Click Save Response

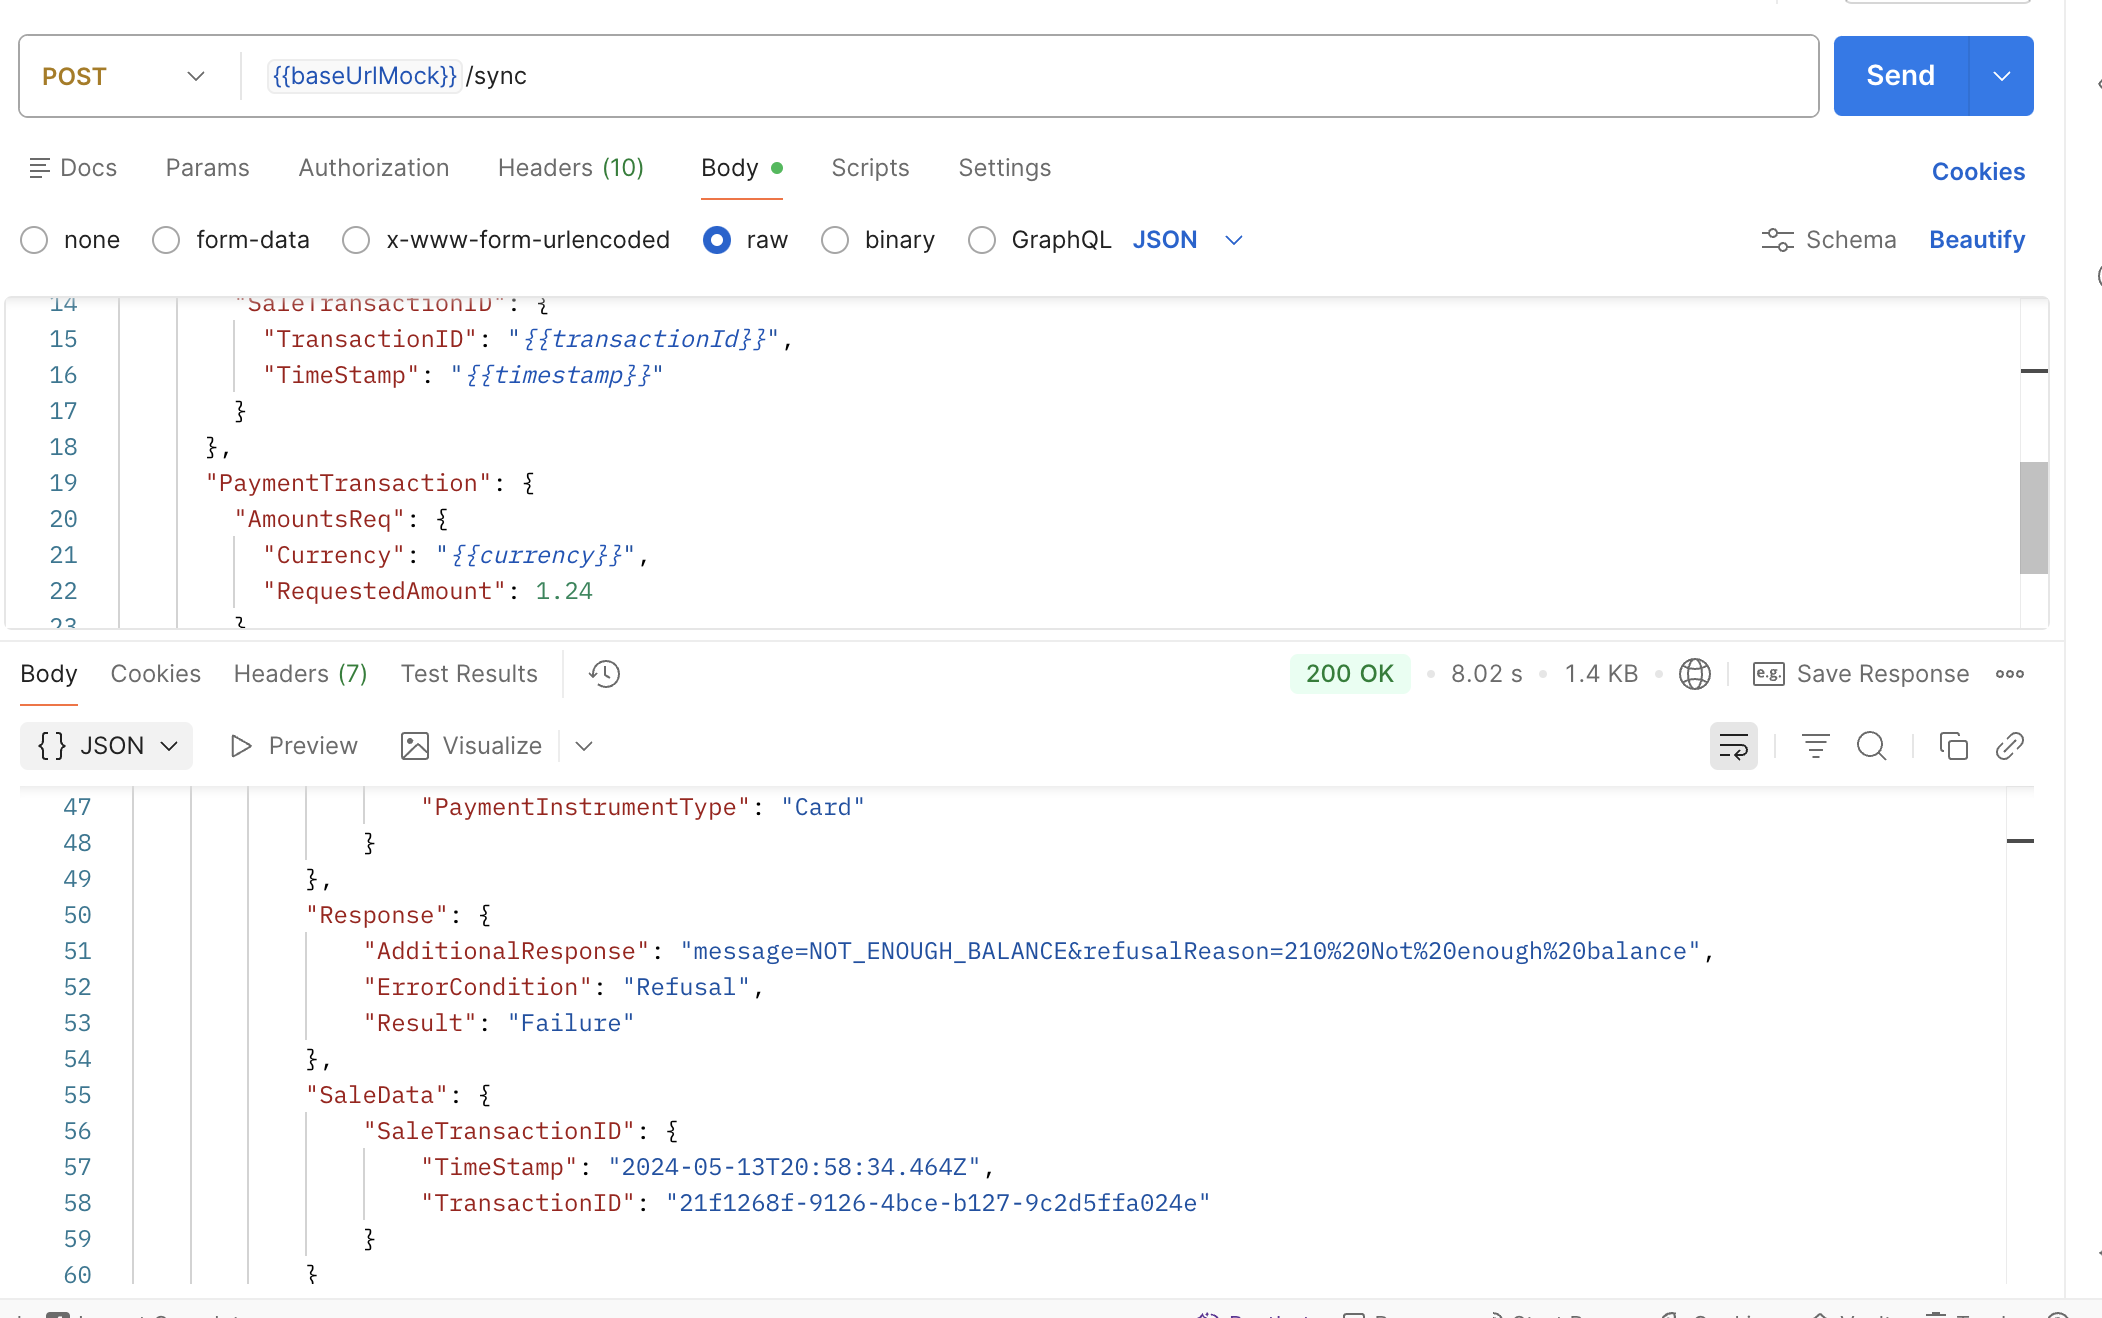coord(1883,674)
